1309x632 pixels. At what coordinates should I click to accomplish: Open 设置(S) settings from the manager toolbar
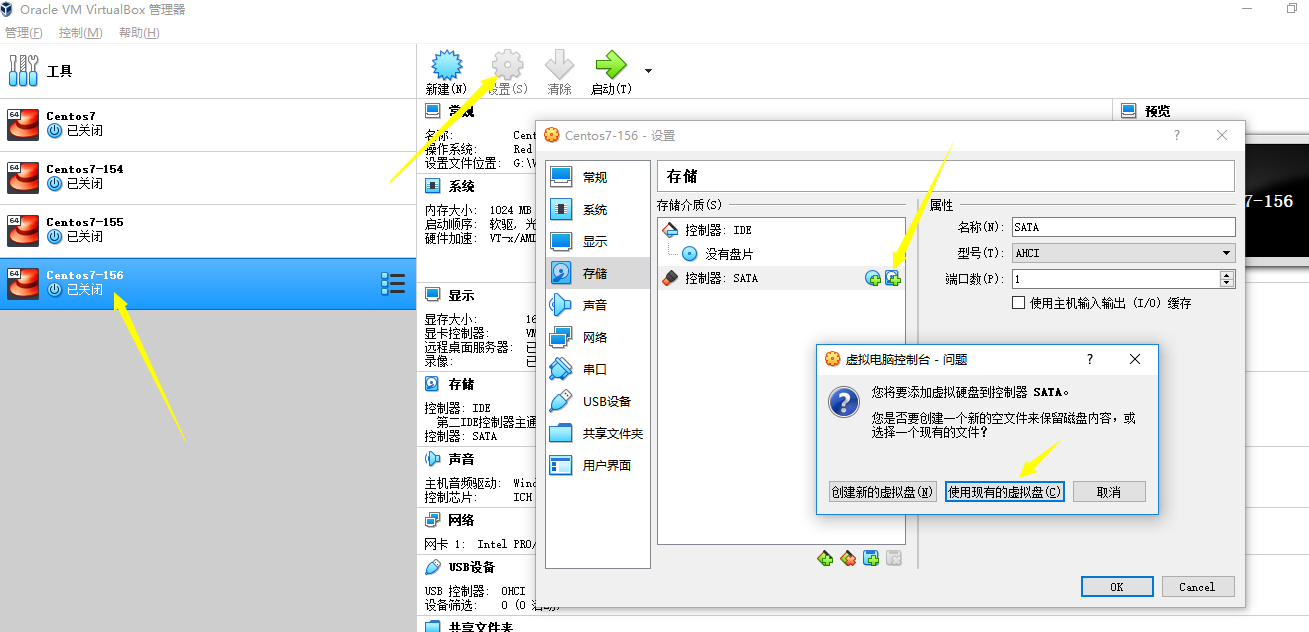[507, 73]
